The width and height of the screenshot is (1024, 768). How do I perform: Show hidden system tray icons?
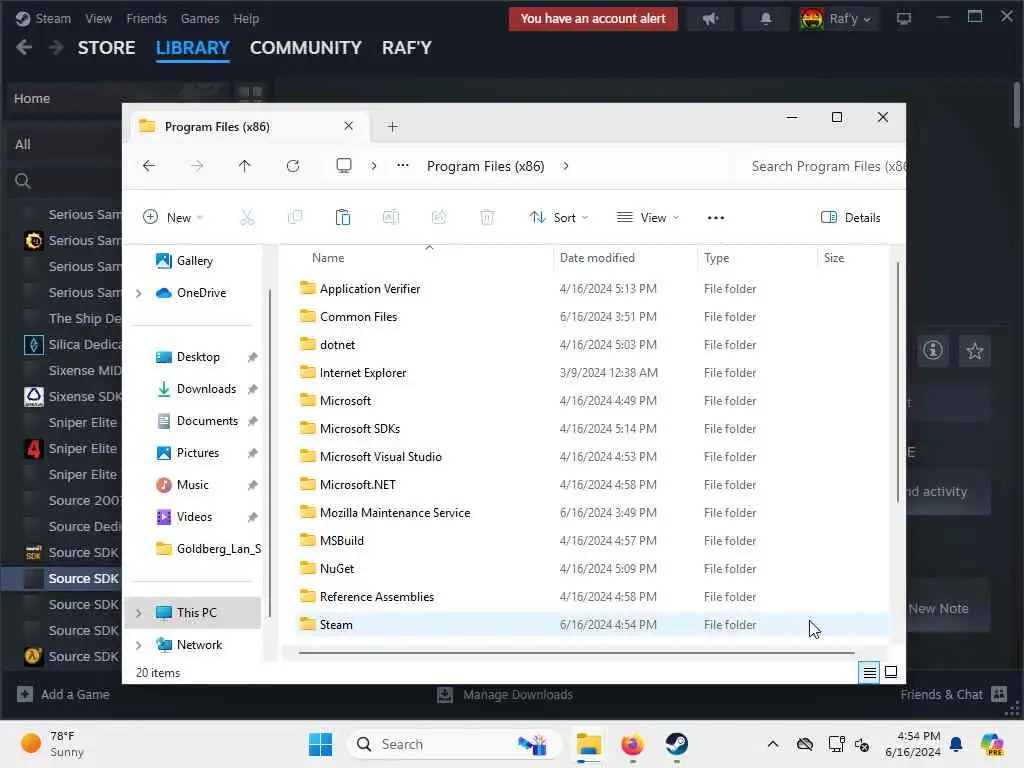pyautogui.click(x=773, y=744)
